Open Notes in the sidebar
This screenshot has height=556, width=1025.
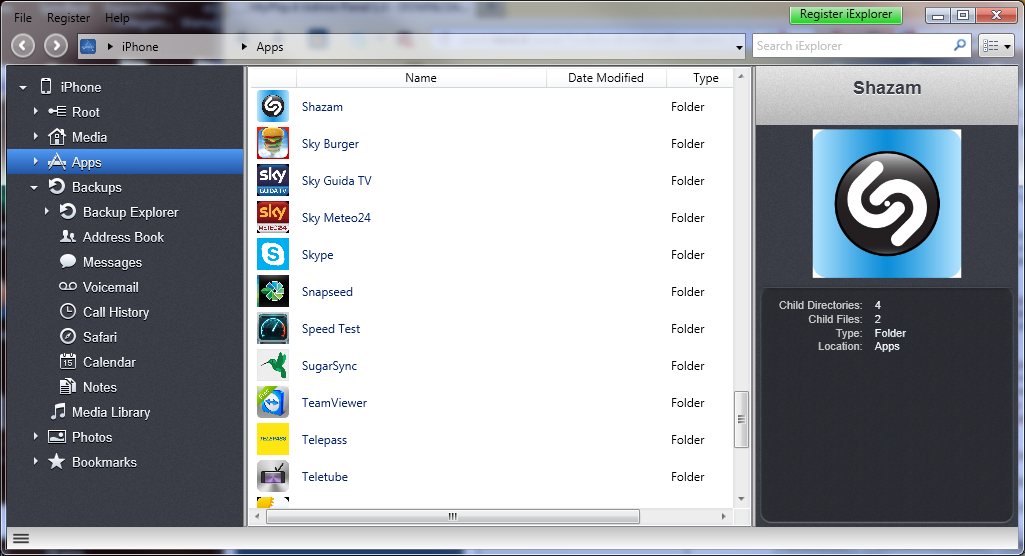(99, 387)
